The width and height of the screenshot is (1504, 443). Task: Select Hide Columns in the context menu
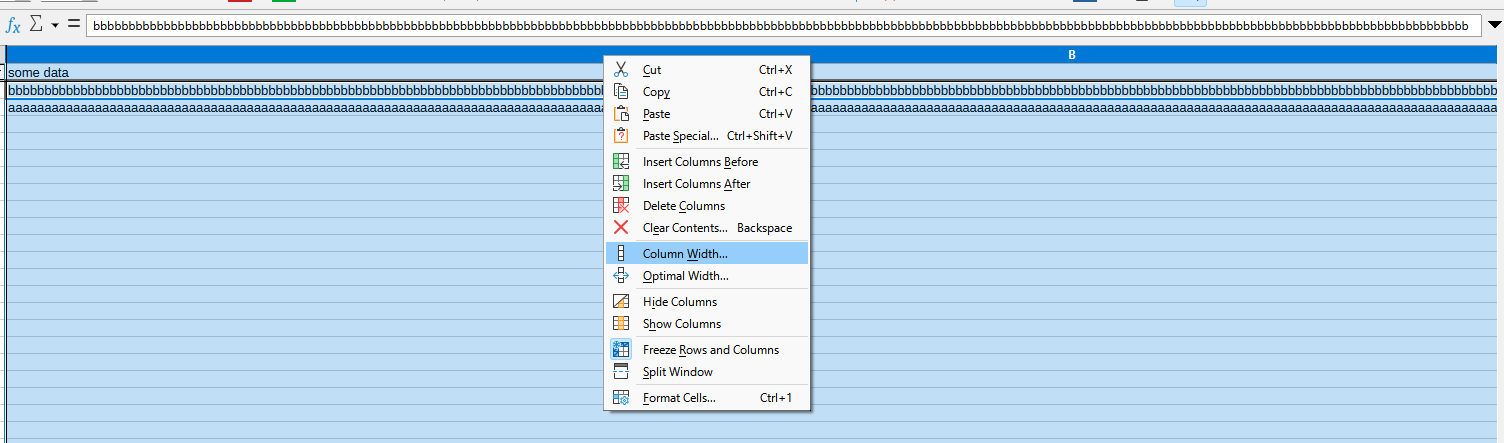679,302
